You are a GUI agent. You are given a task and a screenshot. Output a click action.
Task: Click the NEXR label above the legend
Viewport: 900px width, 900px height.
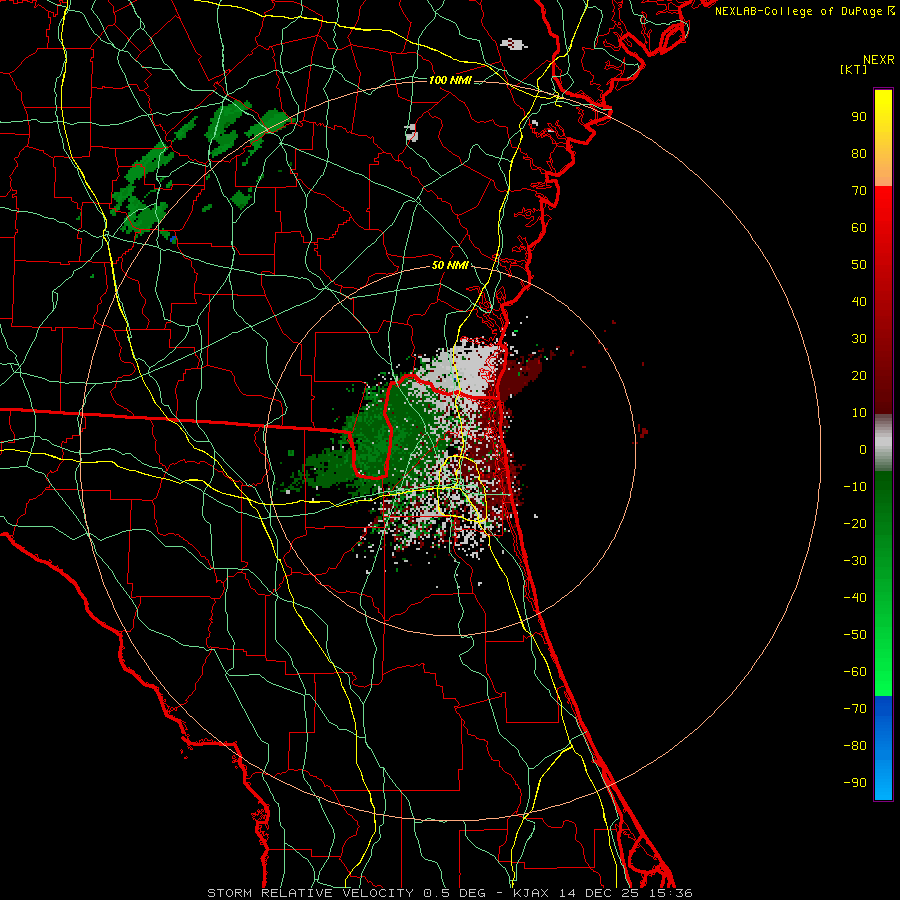(x=879, y=60)
